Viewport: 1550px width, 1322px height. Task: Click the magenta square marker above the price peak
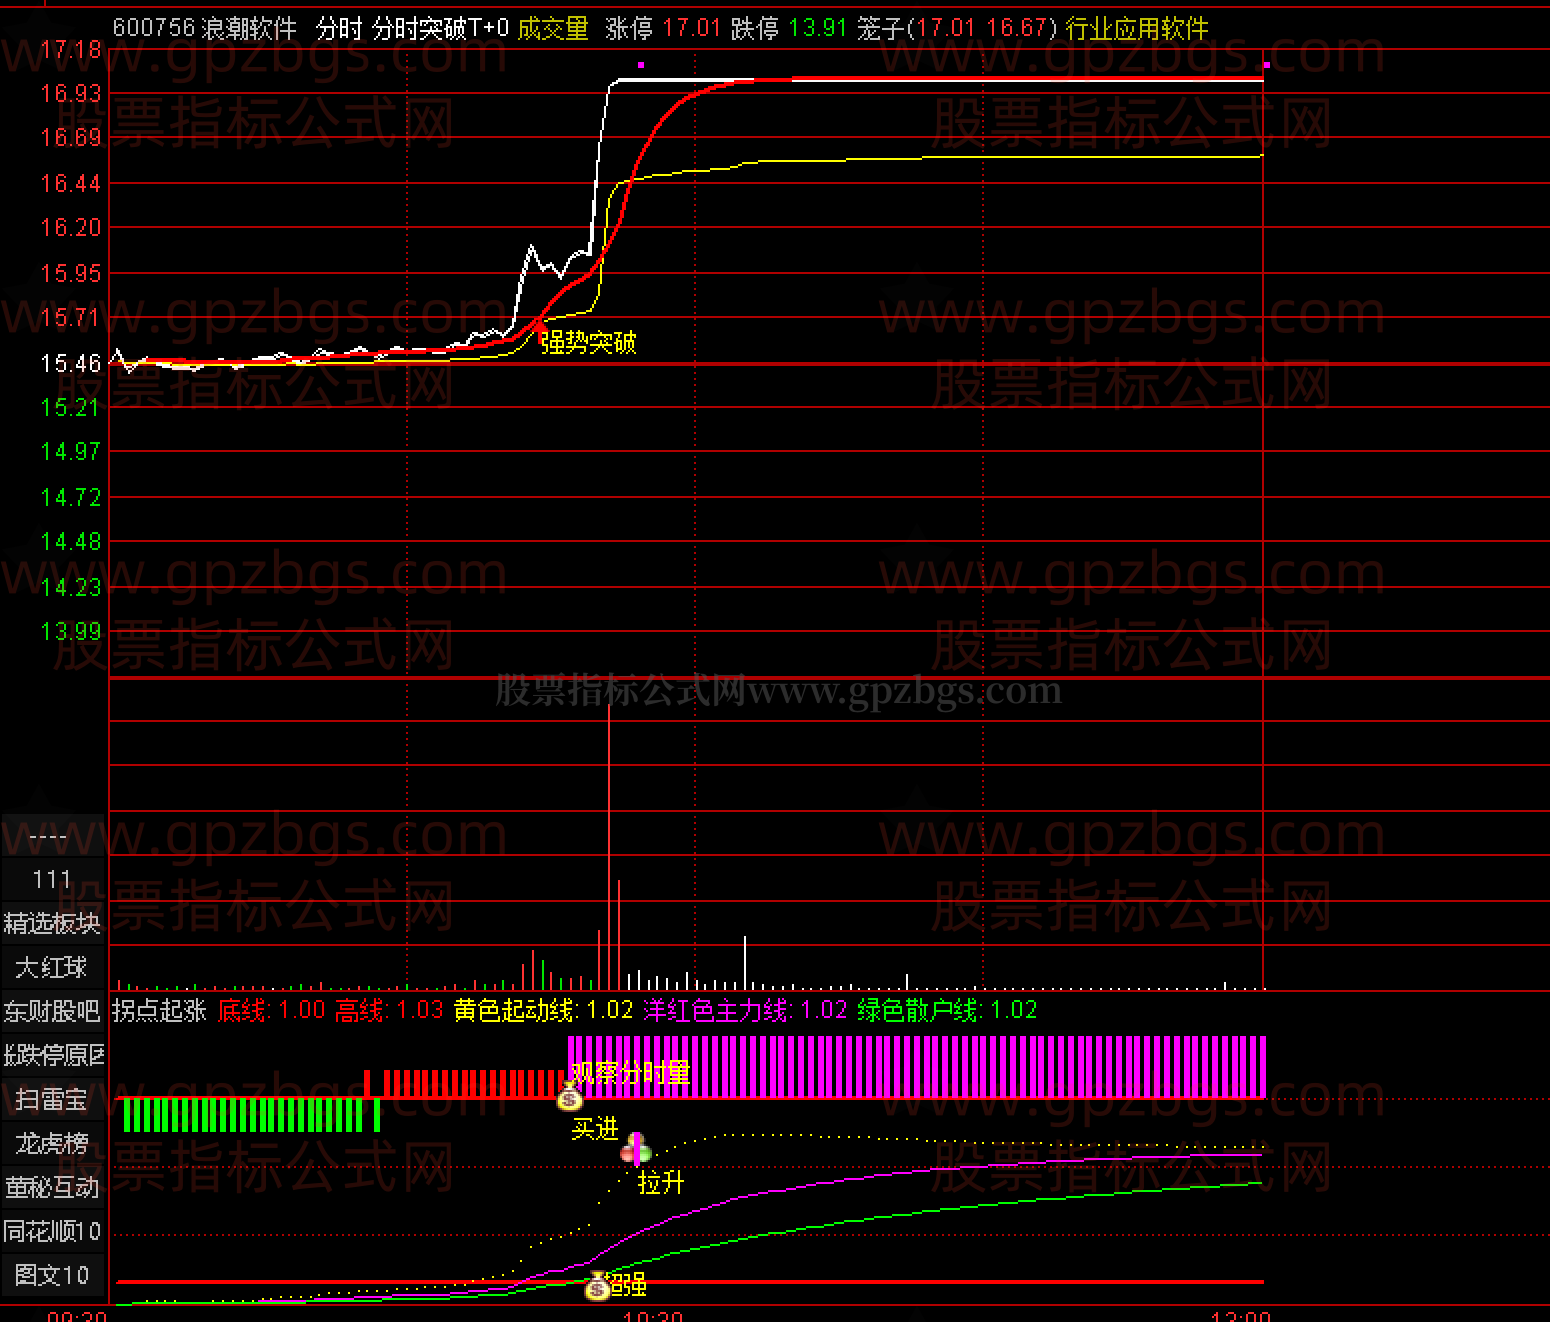641,65
